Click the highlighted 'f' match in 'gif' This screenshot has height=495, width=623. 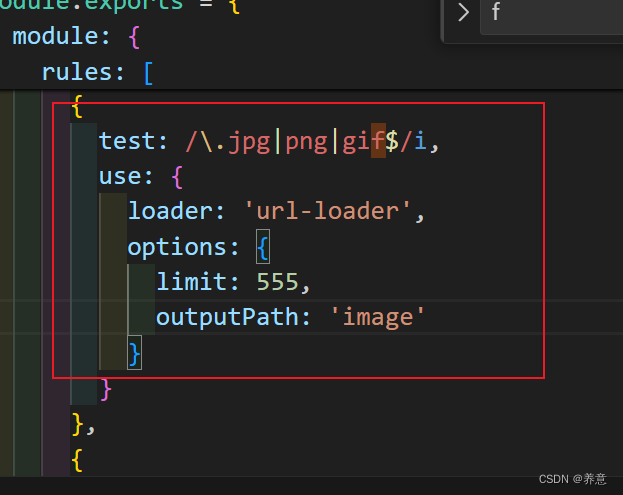(379, 142)
